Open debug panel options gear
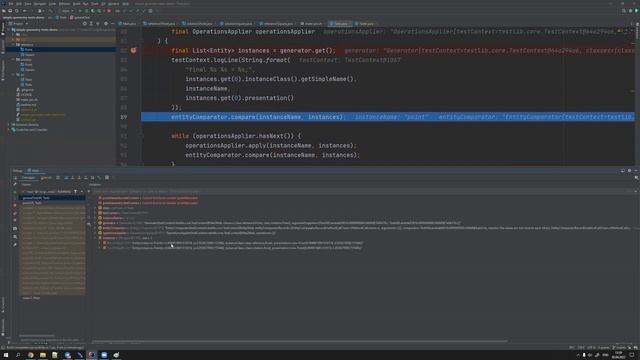This screenshot has width=640, height=360. pos(629,171)
